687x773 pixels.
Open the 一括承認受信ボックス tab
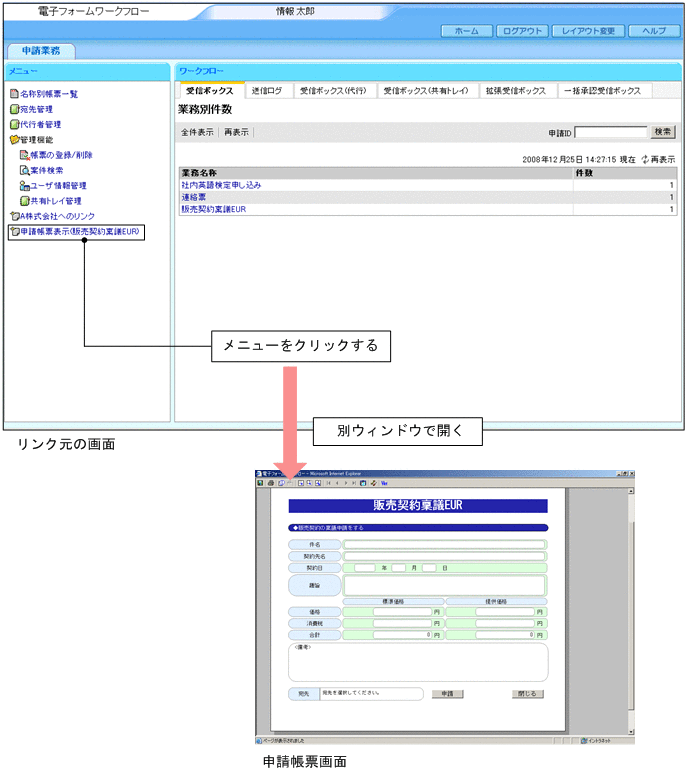click(603, 91)
